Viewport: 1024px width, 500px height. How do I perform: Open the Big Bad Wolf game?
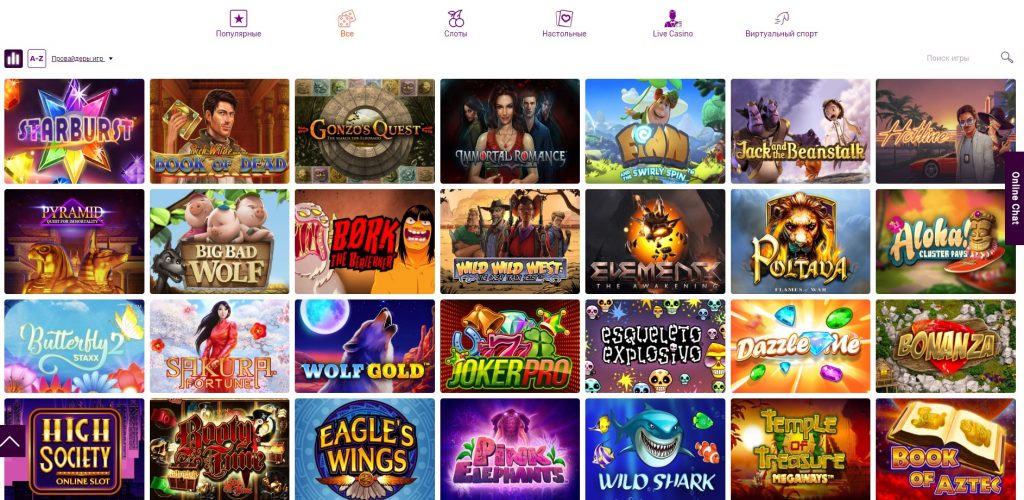click(x=219, y=242)
